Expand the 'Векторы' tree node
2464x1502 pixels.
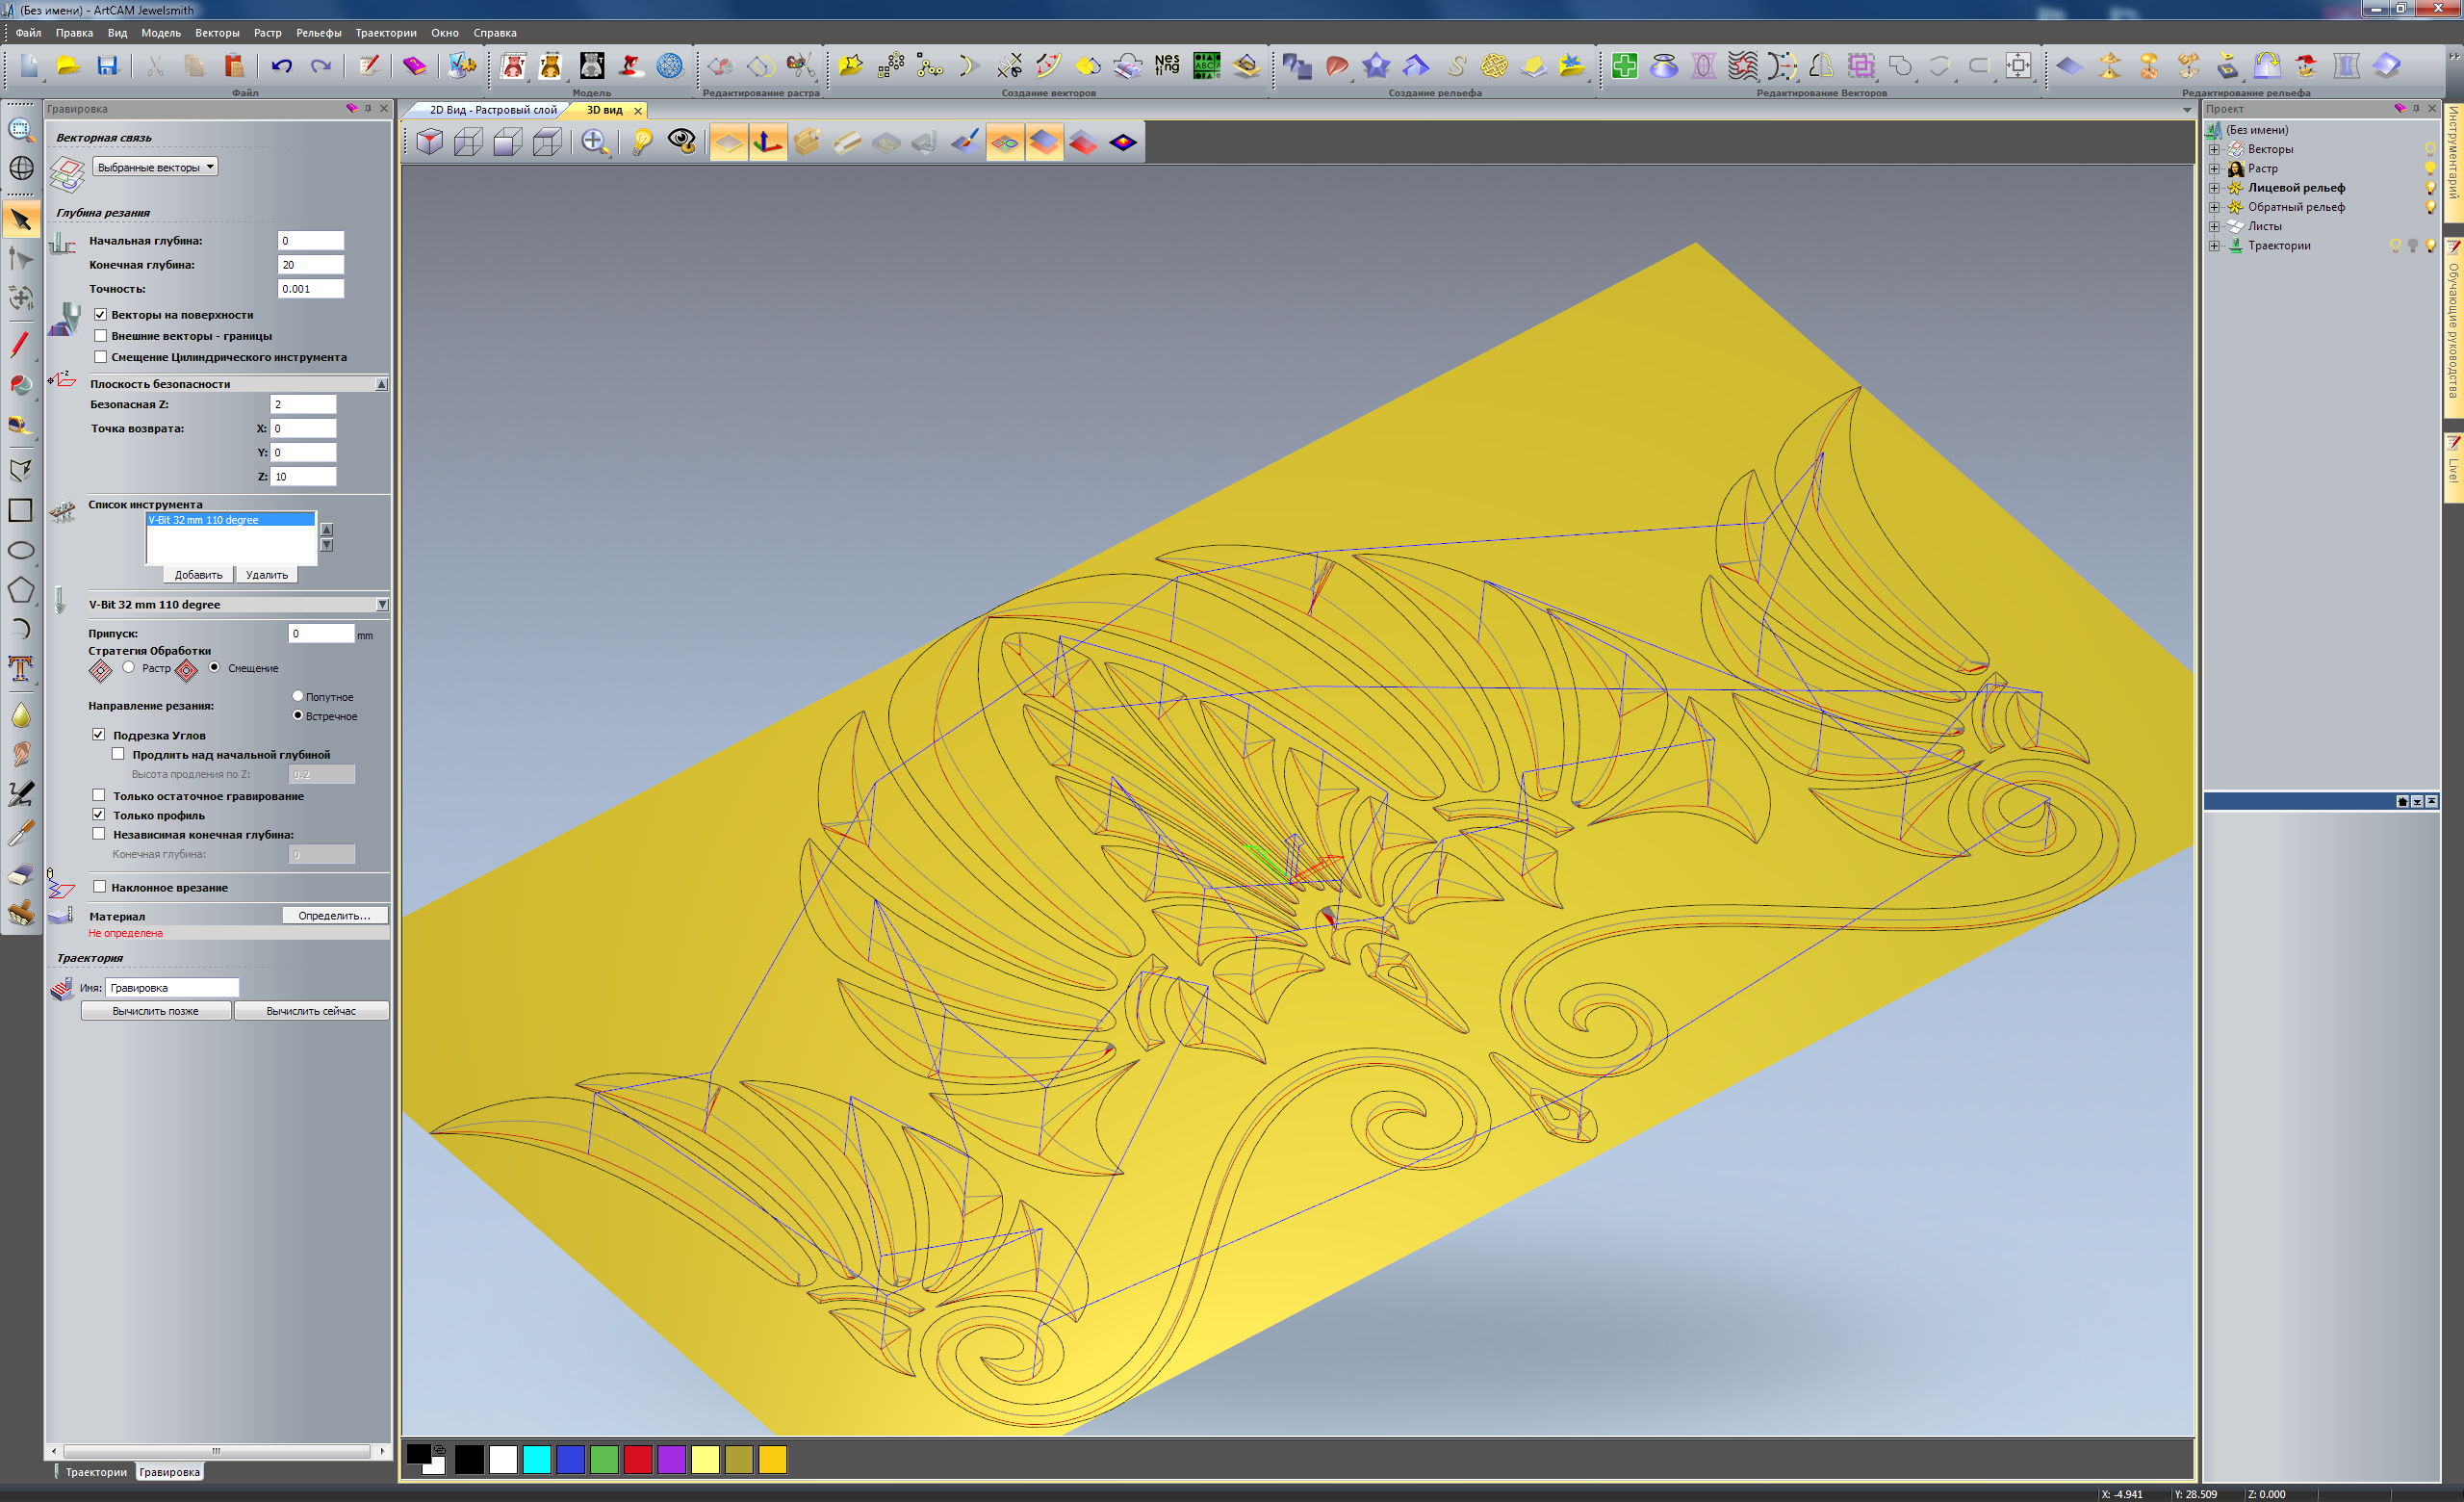[2214, 149]
